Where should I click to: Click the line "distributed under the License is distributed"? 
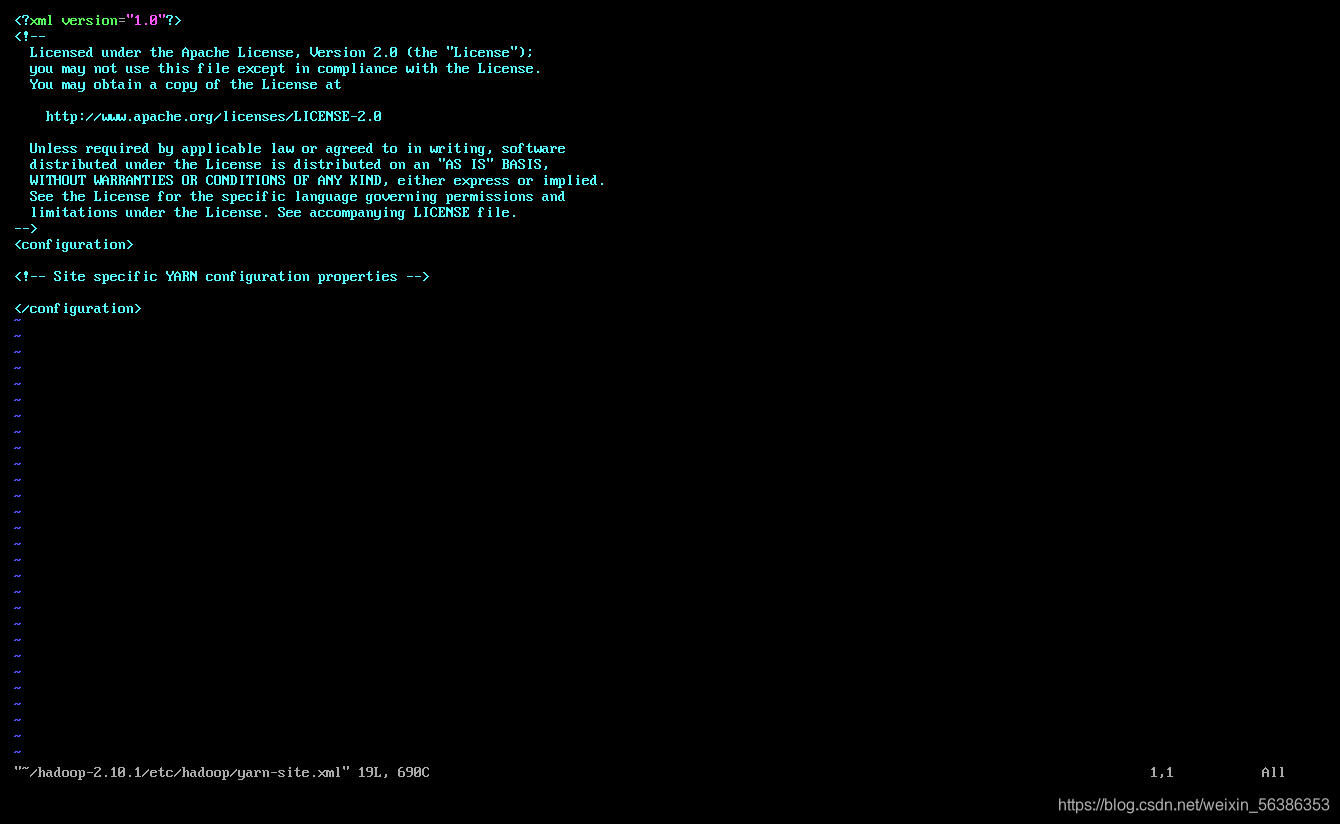(289, 164)
